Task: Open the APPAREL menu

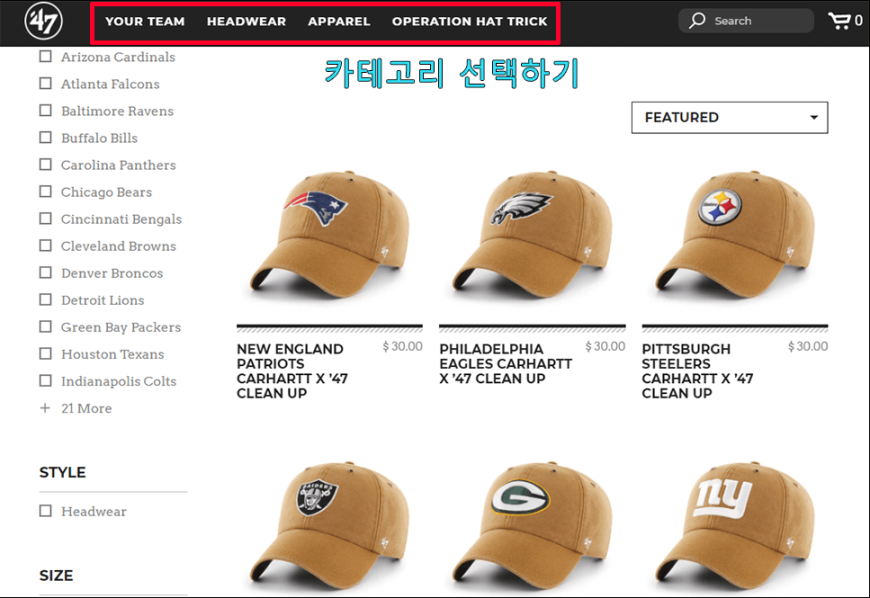Action: click(x=339, y=21)
